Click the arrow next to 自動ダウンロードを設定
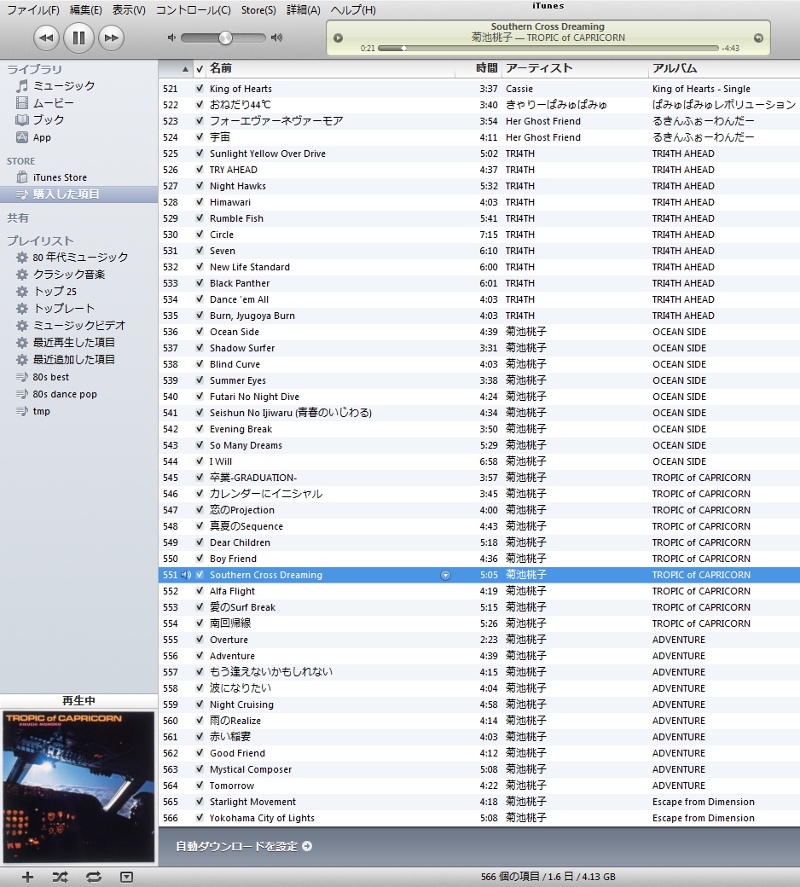The width and height of the screenshot is (800, 887). [x=307, y=846]
